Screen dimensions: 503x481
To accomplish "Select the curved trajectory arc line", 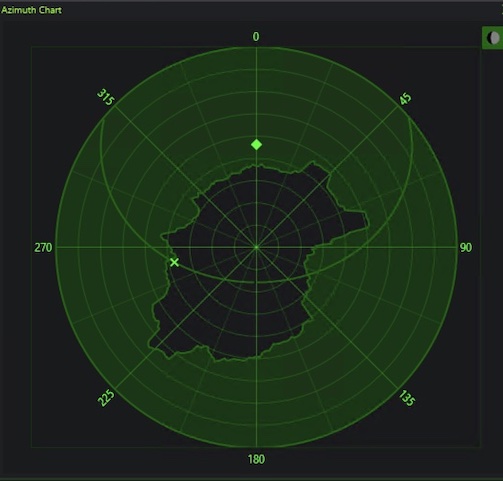I will click(x=256, y=282).
